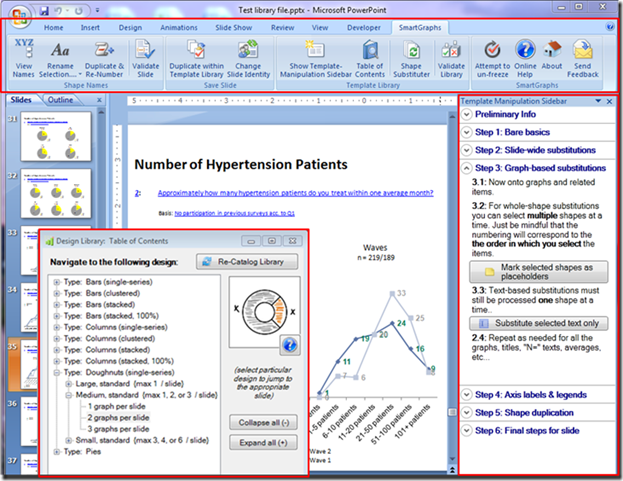Click Duplicate & Re-Number icon
This screenshot has height=481, width=623.
point(104,58)
